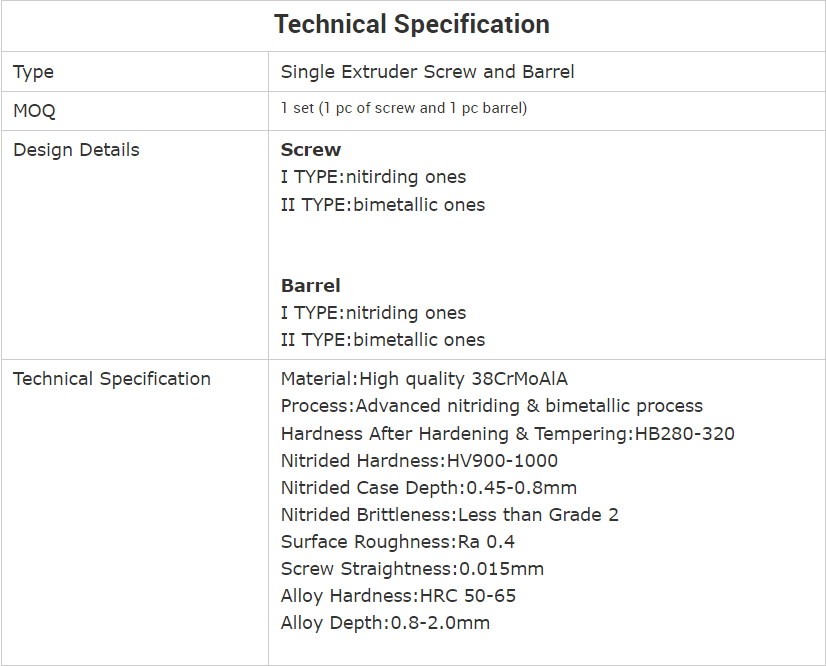
Task: Click the bold Barrel heading
Action: (311, 286)
